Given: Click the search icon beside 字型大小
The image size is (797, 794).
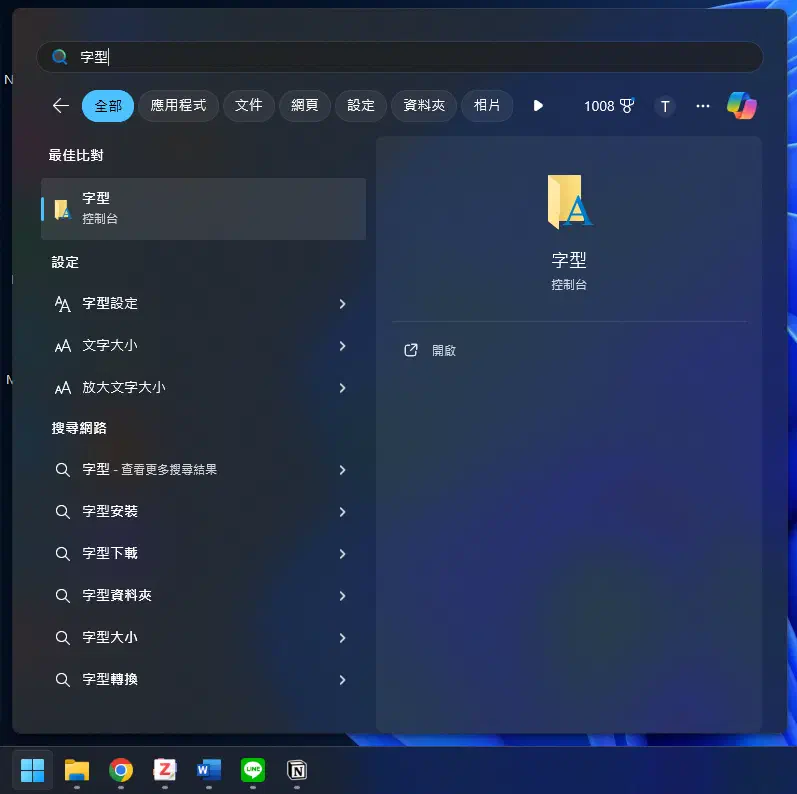Looking at the screenshot, I should point(63,638).
